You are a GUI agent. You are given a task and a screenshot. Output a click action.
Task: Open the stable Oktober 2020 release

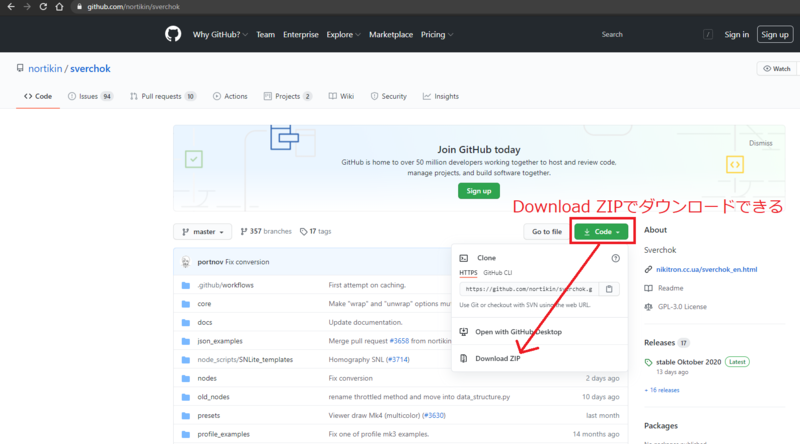click(x=688, y=362)
